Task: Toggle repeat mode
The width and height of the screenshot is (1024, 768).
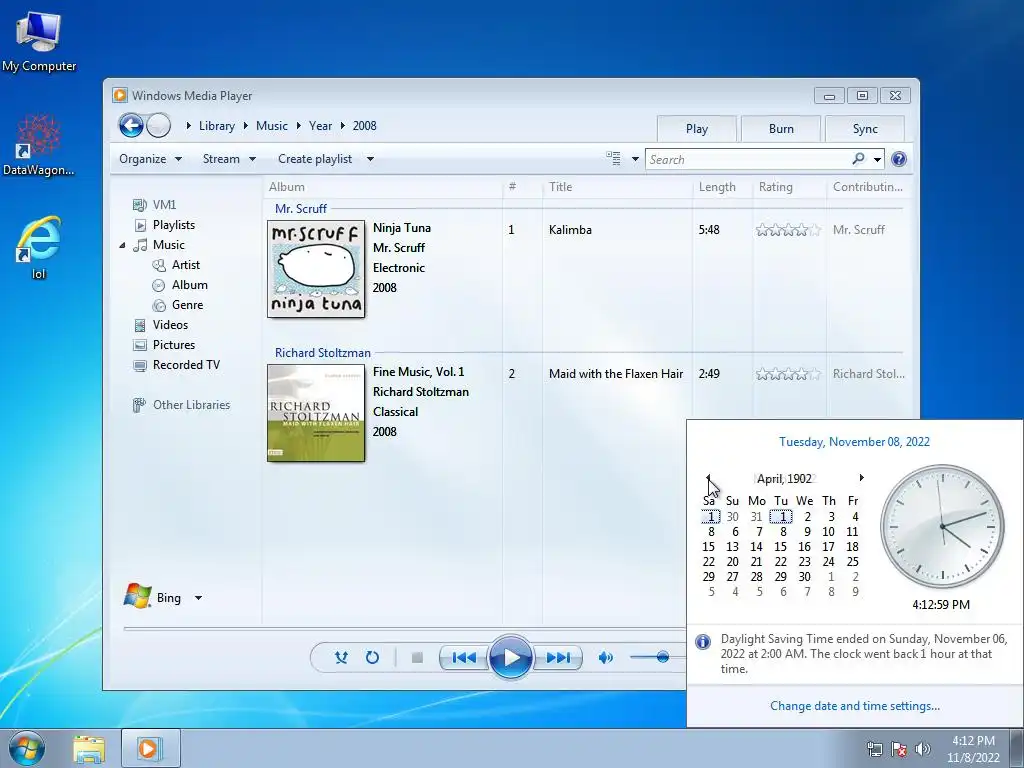Action: (x=372, y=657)
